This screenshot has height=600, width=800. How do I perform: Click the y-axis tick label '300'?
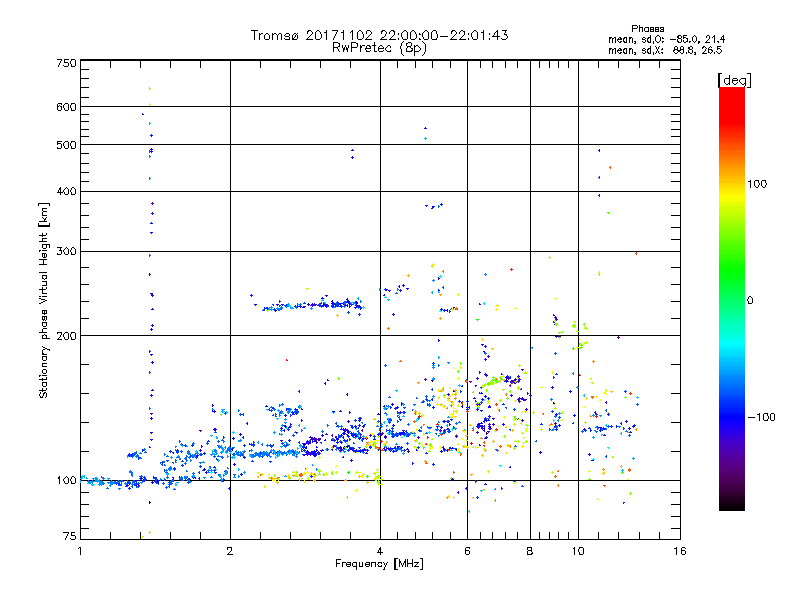pos(66,251)
